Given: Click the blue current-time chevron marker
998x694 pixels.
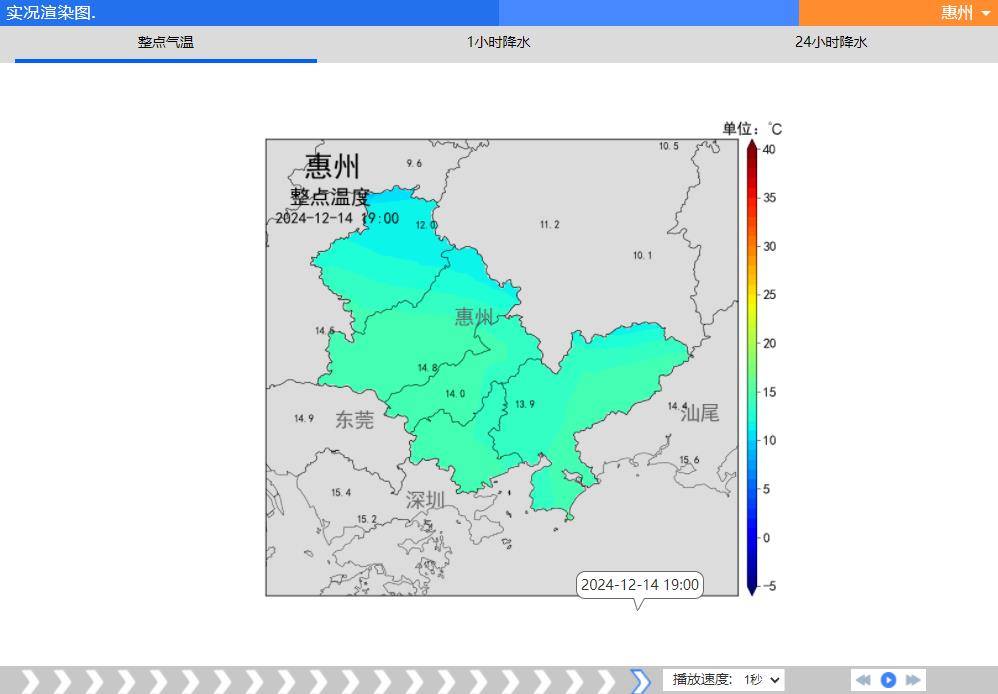Looking at the screenshot, I should click(640, 681).
